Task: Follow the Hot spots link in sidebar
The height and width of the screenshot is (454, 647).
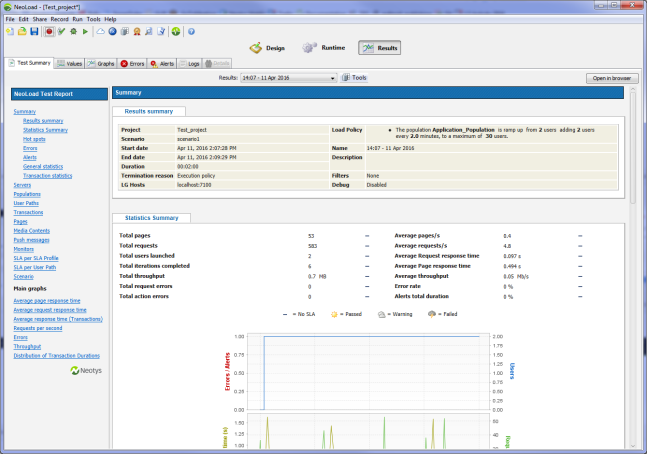Action: click(x=33, y=140)
